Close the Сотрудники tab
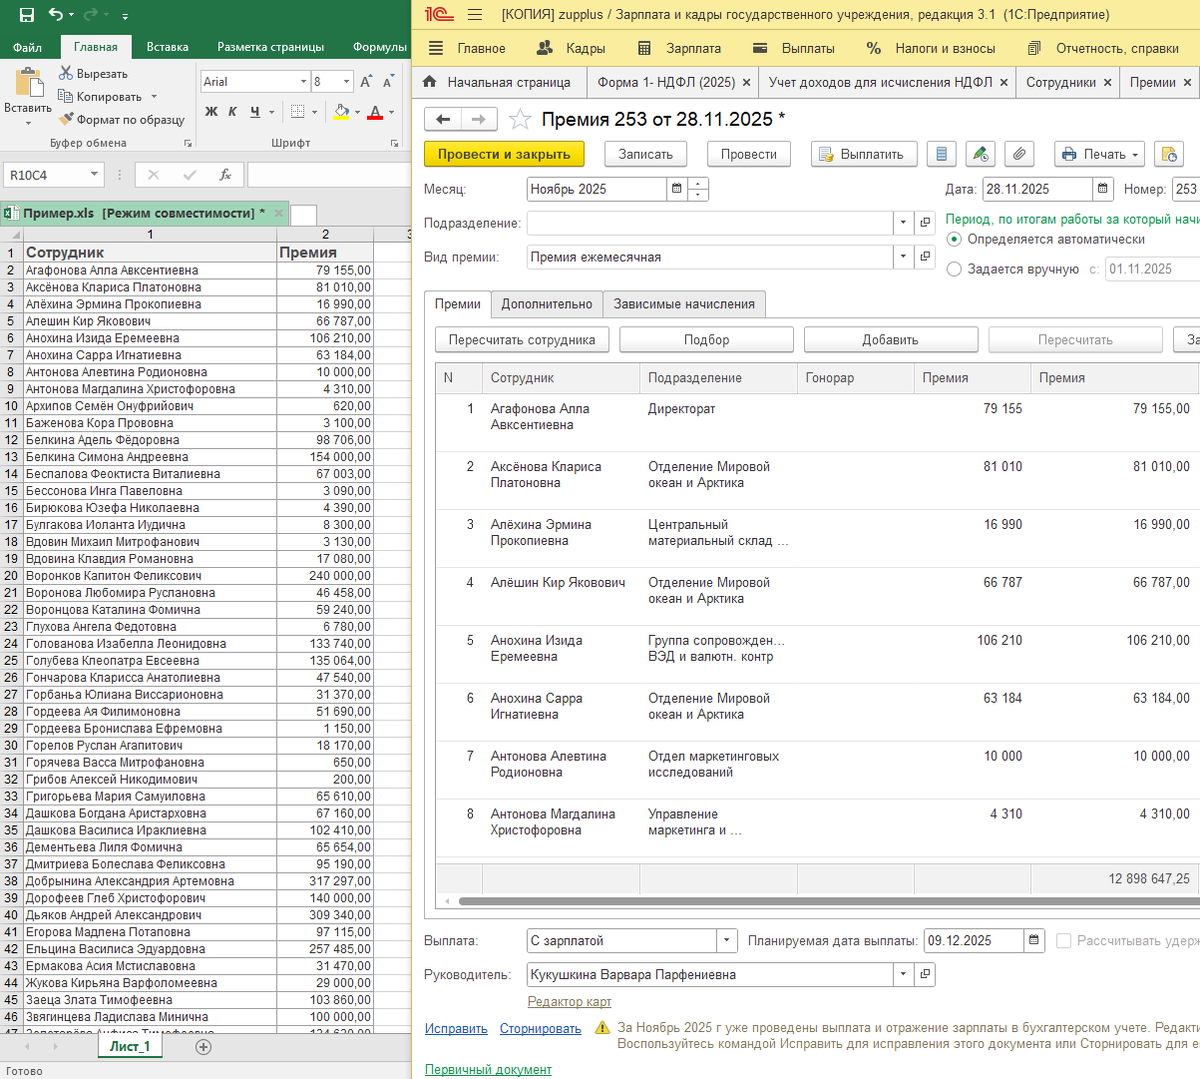The width and height of the screenshot is (1200, 1079). 1108,83
